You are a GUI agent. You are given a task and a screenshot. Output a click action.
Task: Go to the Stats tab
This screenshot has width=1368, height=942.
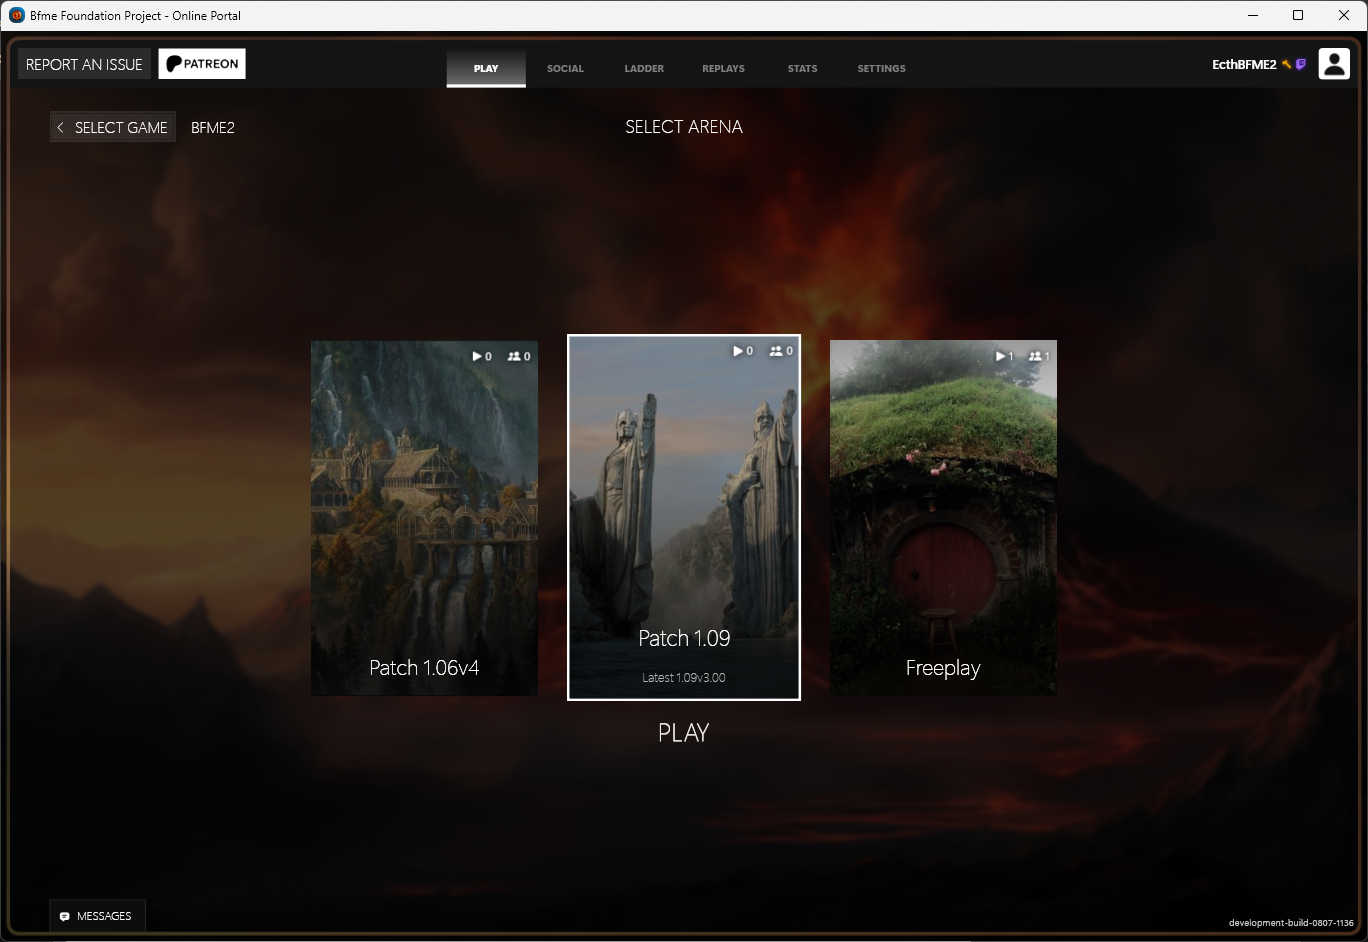(x=802, y=68)
